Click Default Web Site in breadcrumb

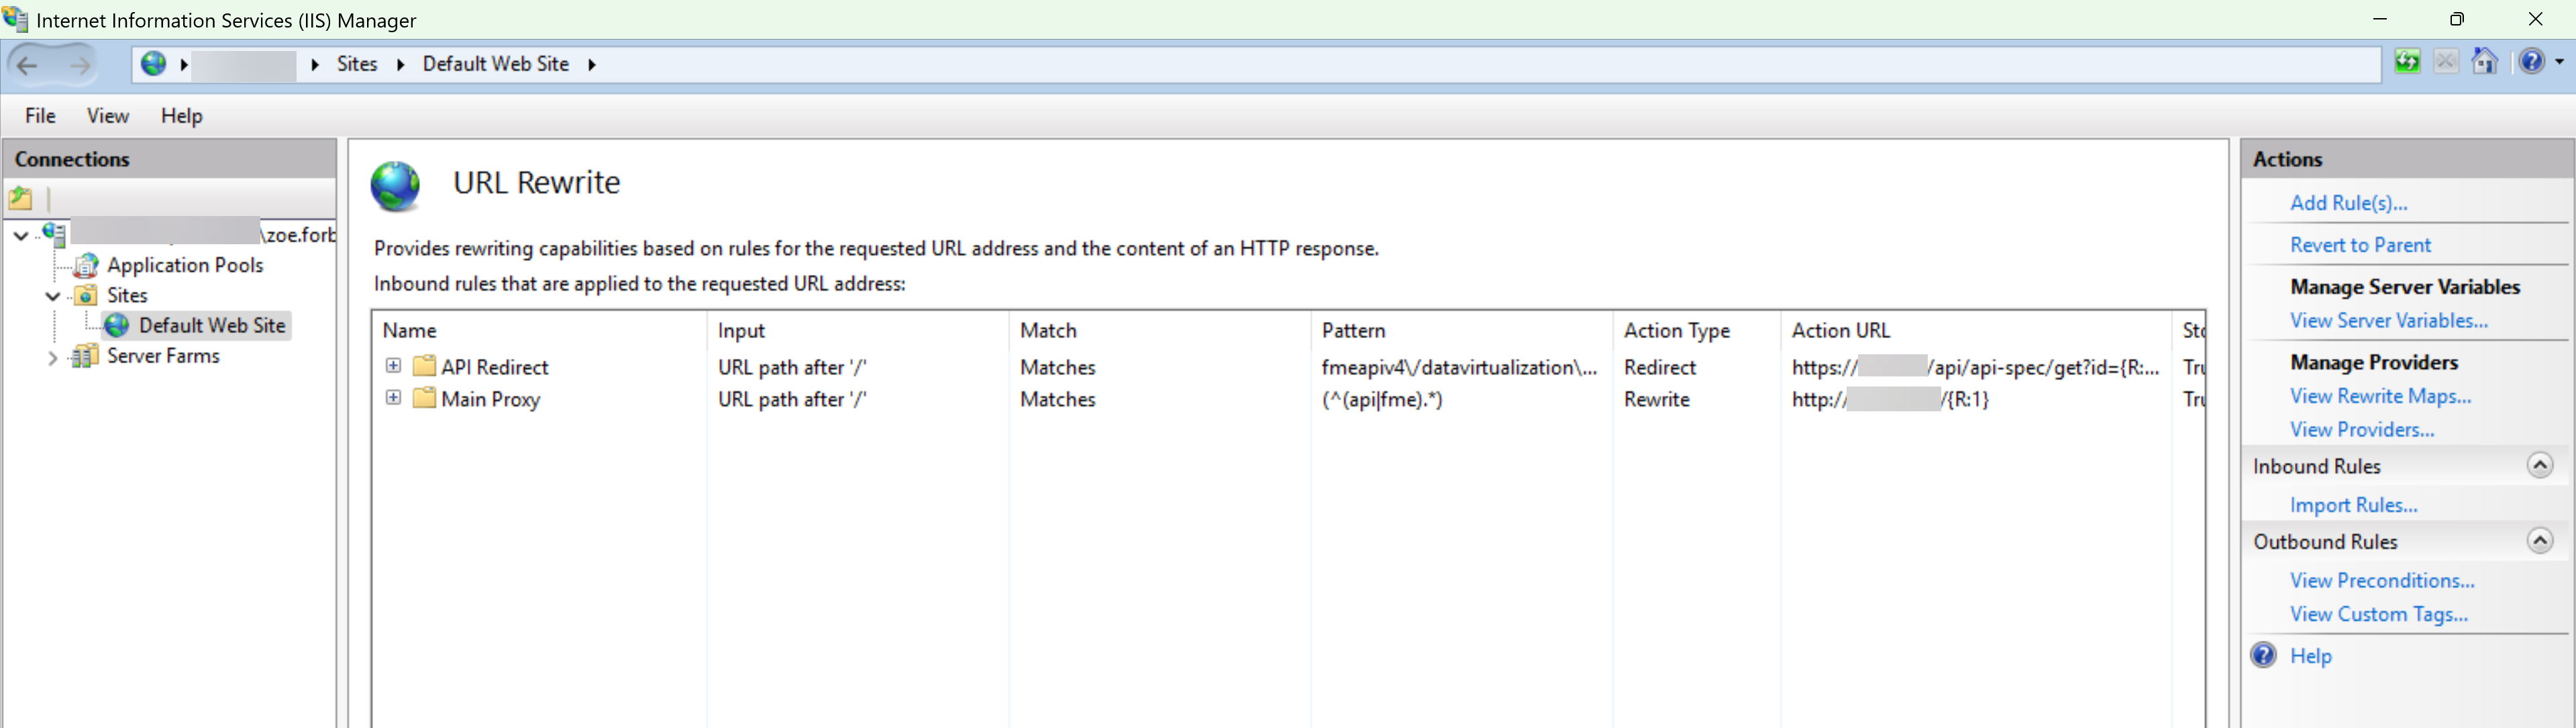click(496, 64)
